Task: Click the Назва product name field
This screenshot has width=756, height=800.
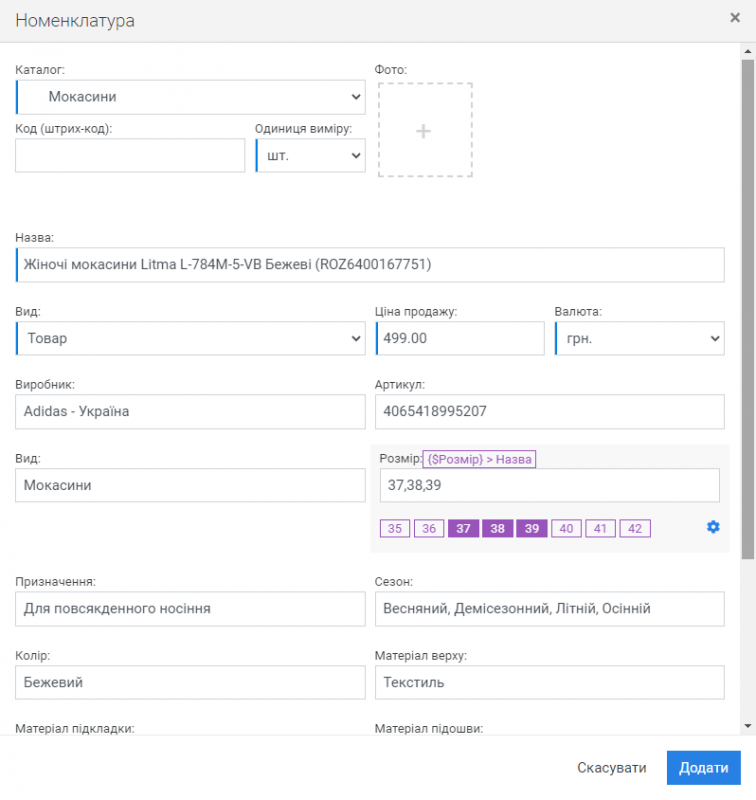Action: tap(370, 265)
